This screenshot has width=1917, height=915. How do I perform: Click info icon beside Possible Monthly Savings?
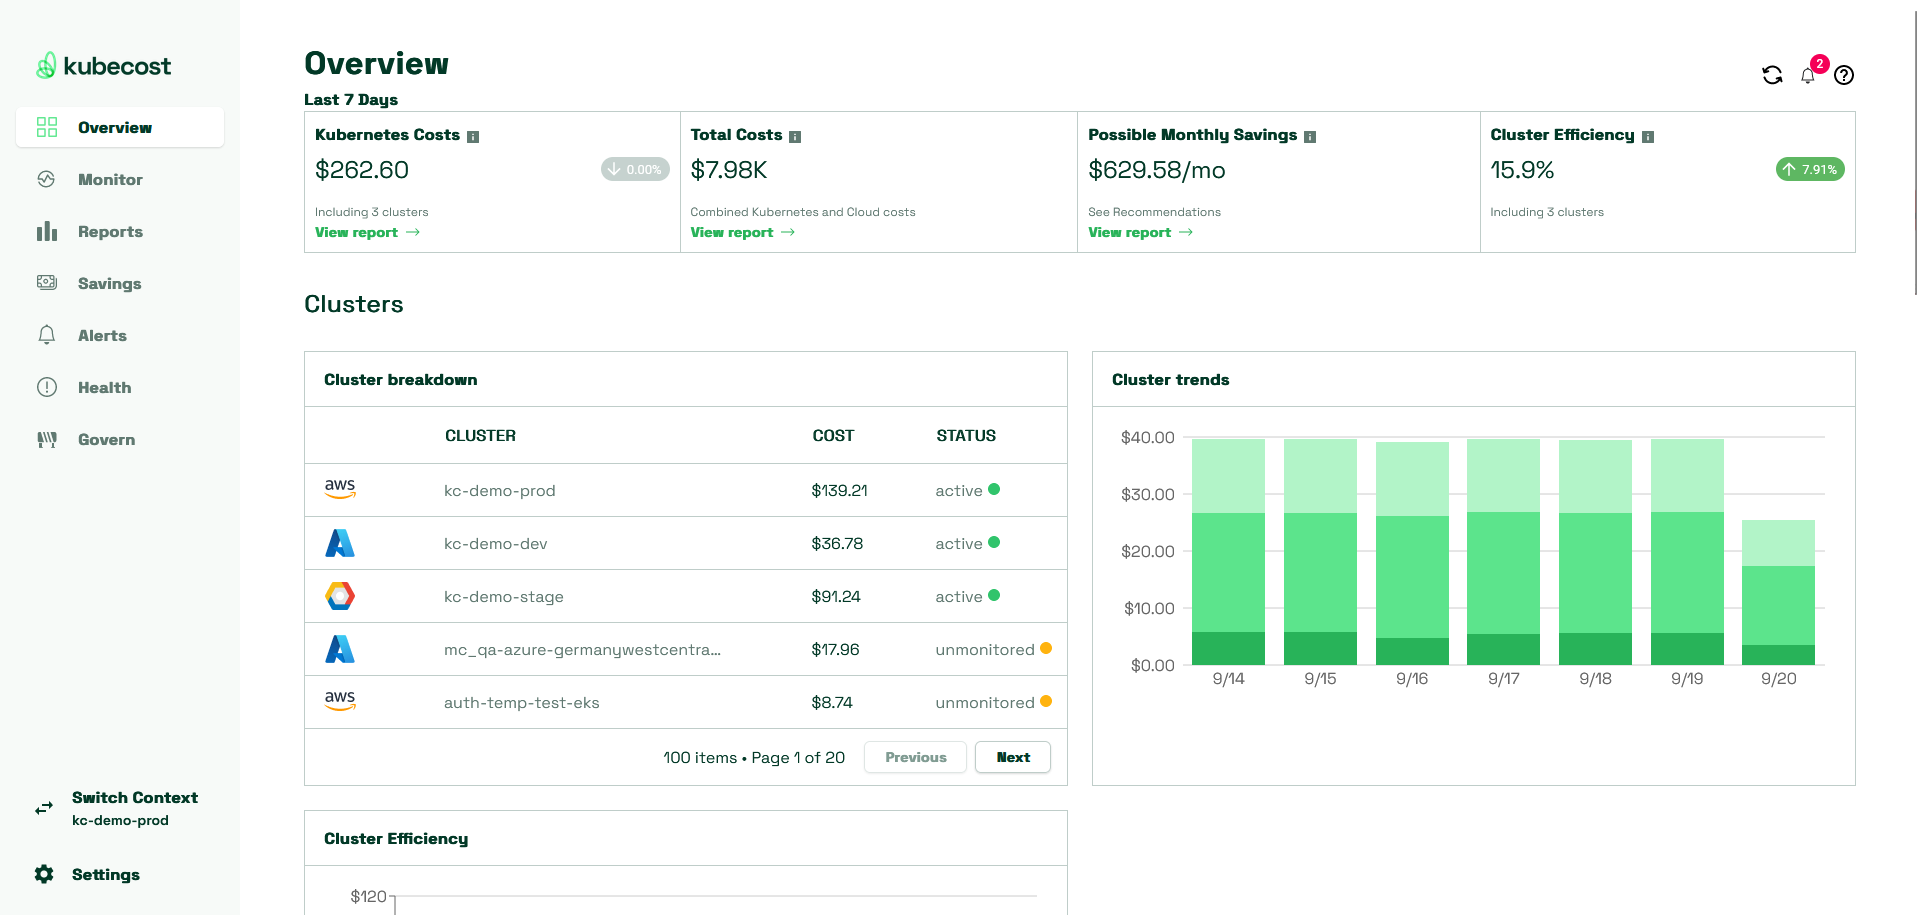coord(1310,137)
